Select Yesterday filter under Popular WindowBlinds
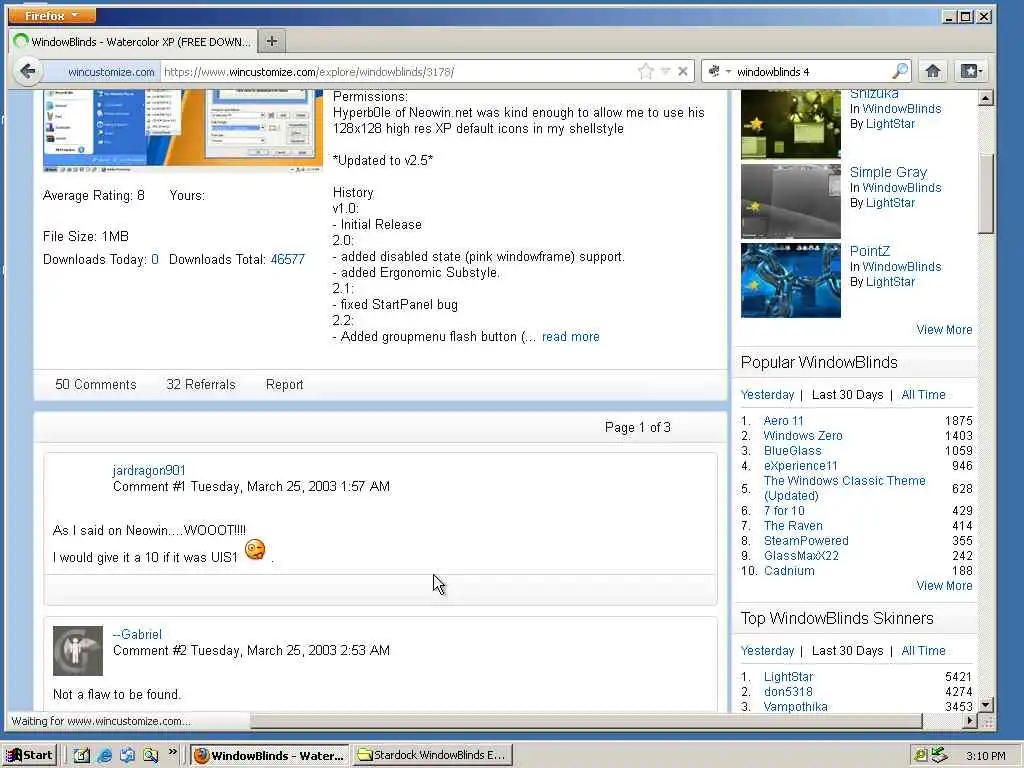1024x768 pixels. click(x=767, y=395)
